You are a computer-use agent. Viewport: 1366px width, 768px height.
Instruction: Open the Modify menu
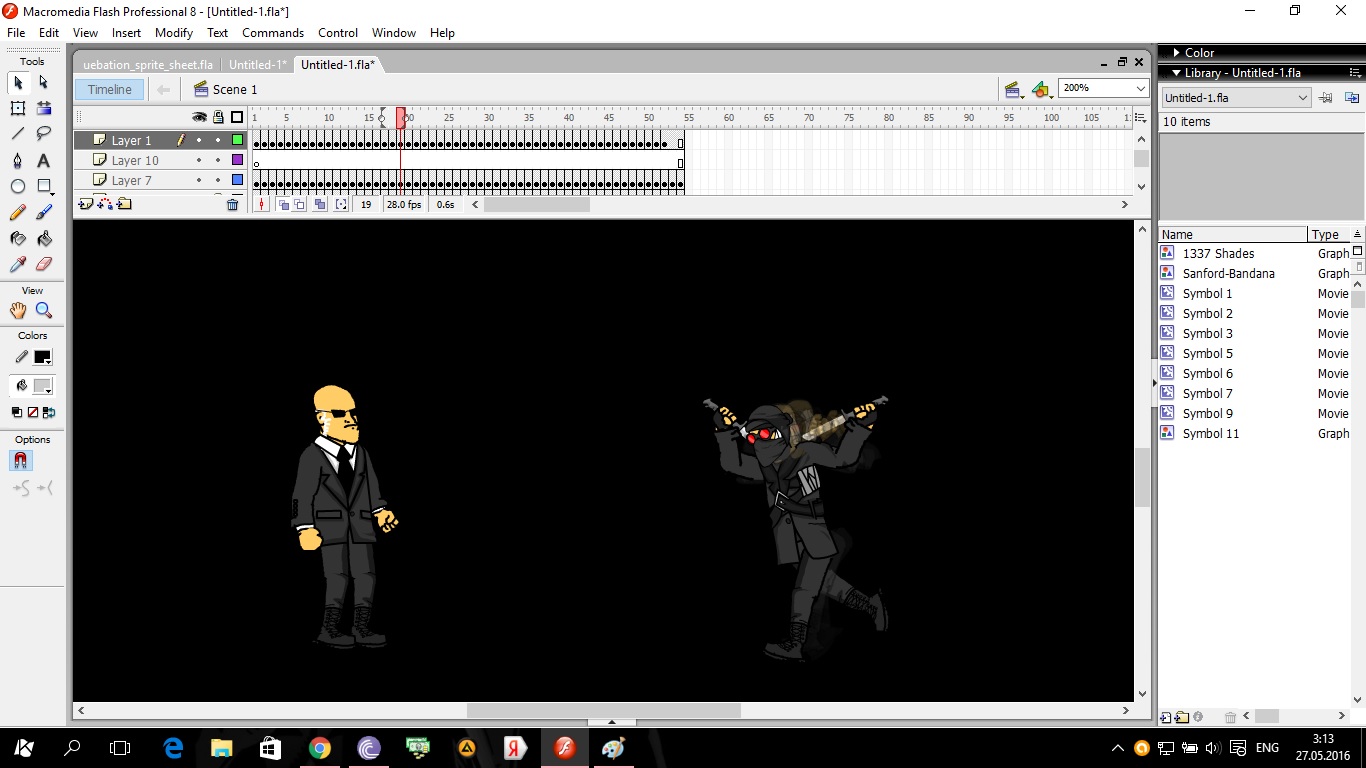174,33
